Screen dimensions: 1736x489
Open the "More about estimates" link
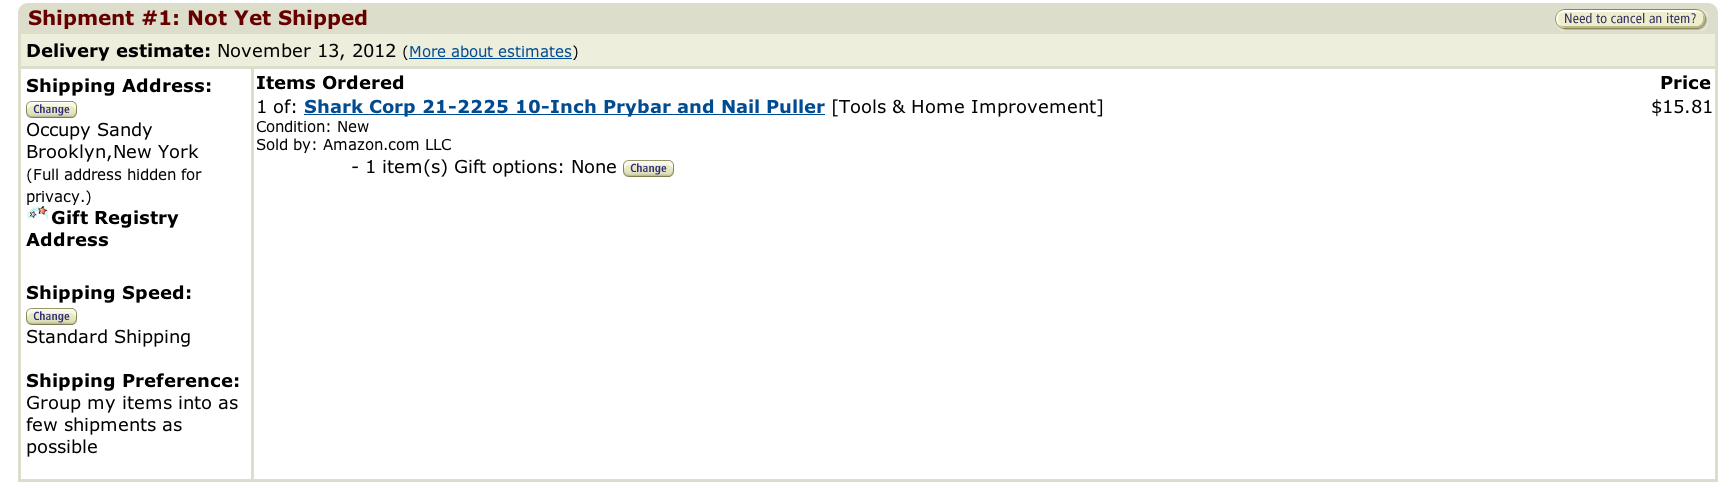490,52
